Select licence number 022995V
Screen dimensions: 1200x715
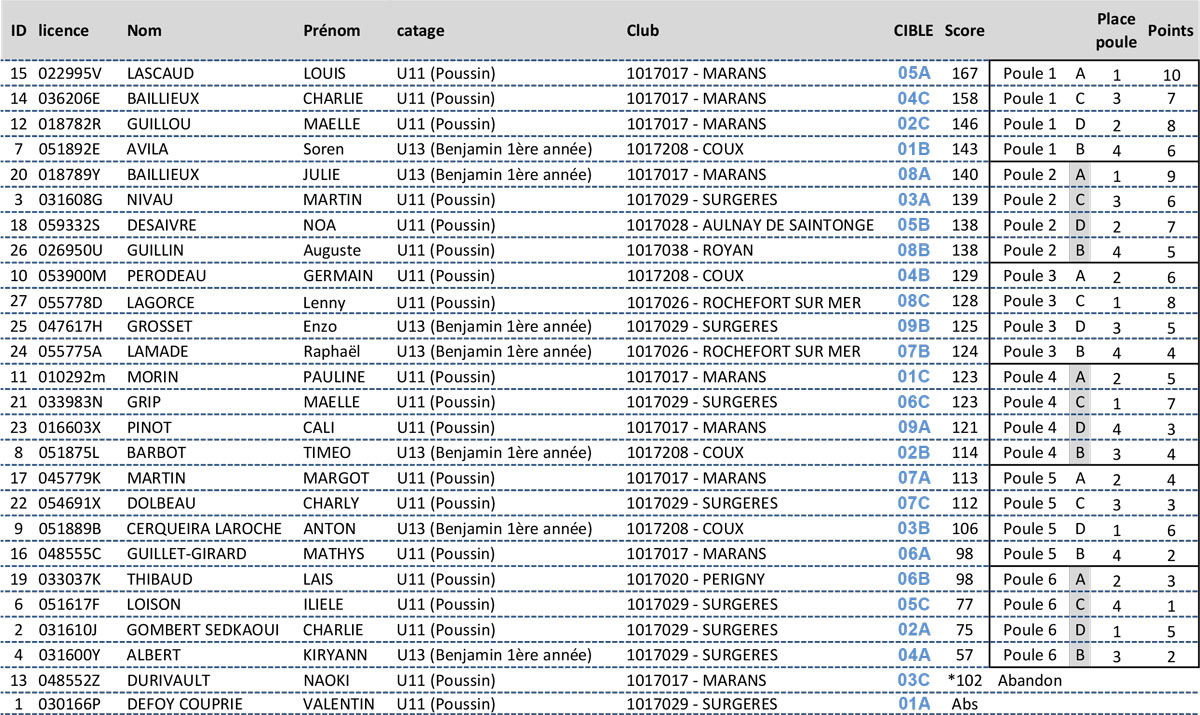click(68, 73)
